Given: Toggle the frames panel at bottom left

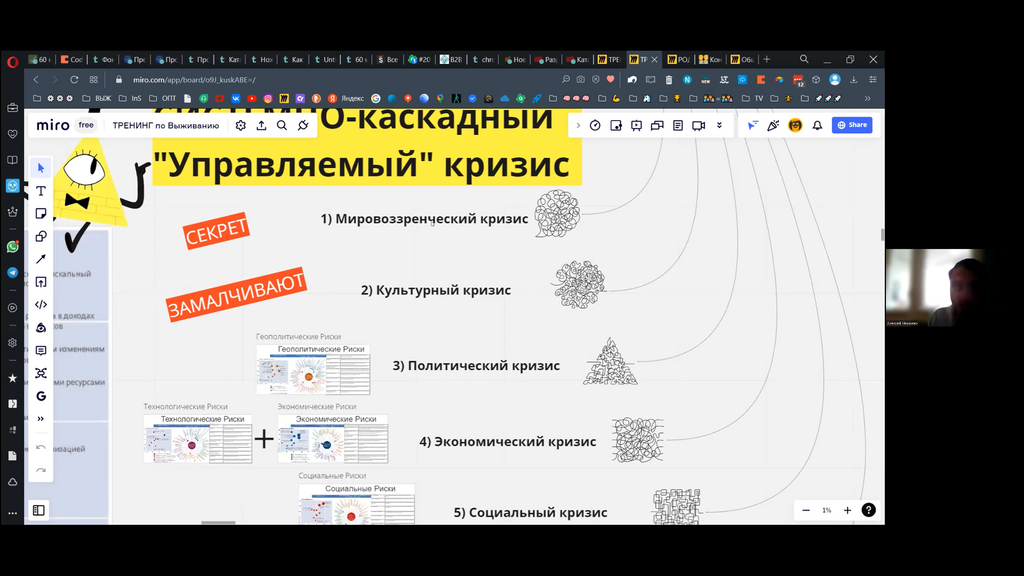Looking at the screenshot, I should tap(39, 510).
